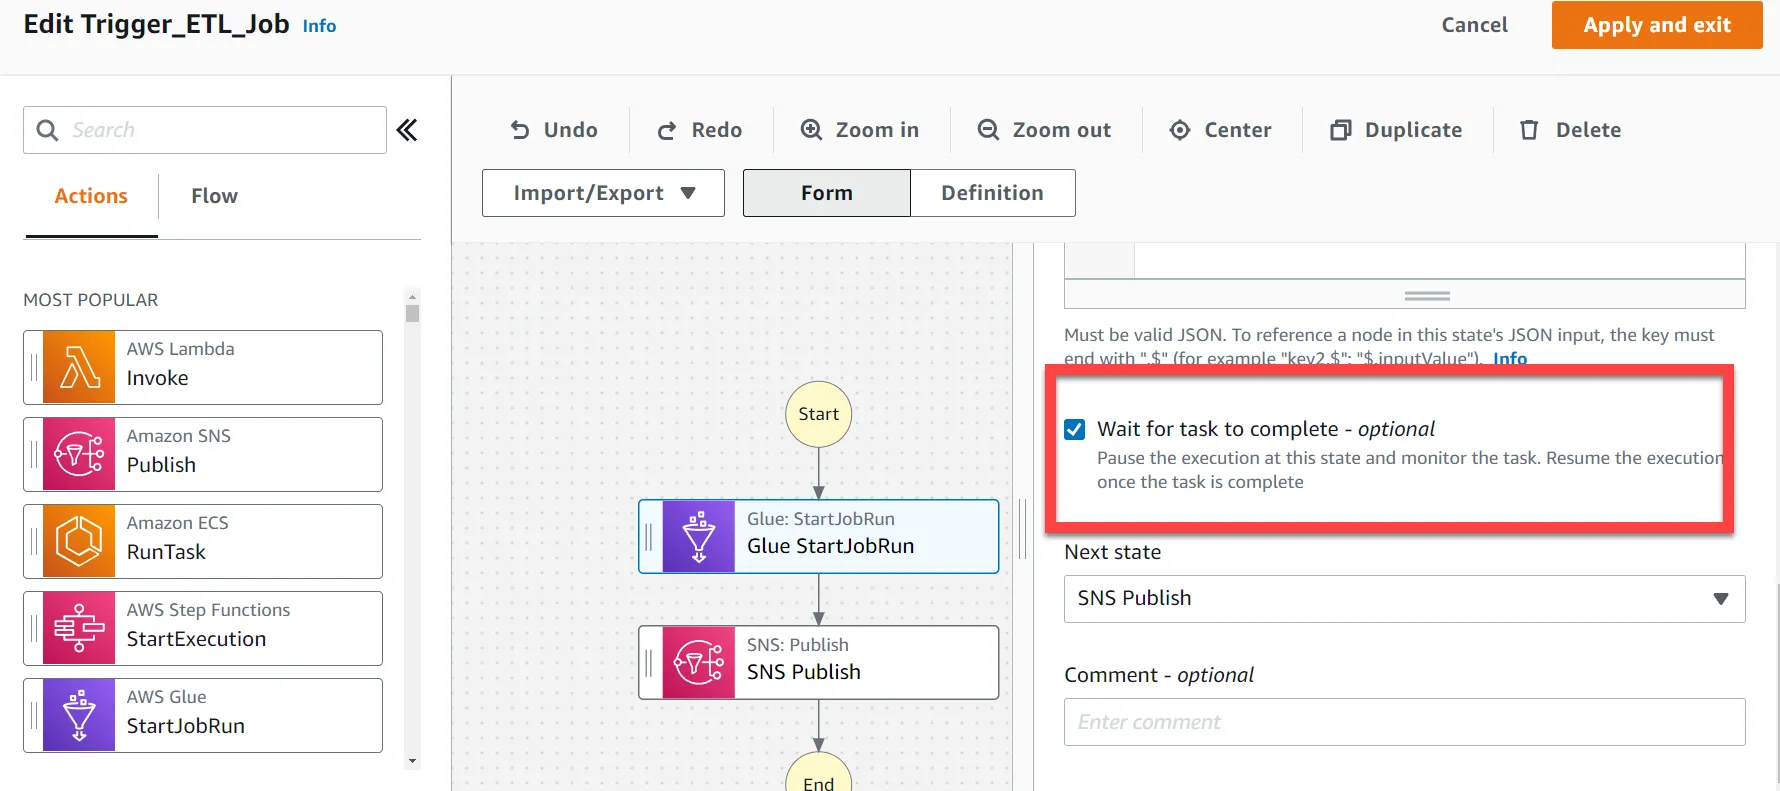Click the Redo arrow icon

pos(667,130)
